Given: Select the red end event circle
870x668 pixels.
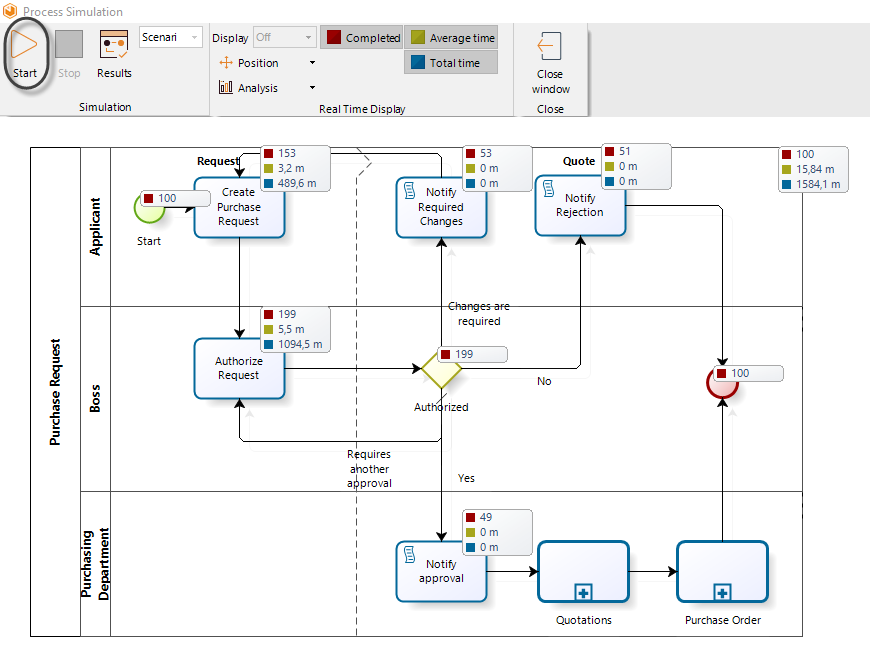Looking at the screenshot, I should click(722, 384).
